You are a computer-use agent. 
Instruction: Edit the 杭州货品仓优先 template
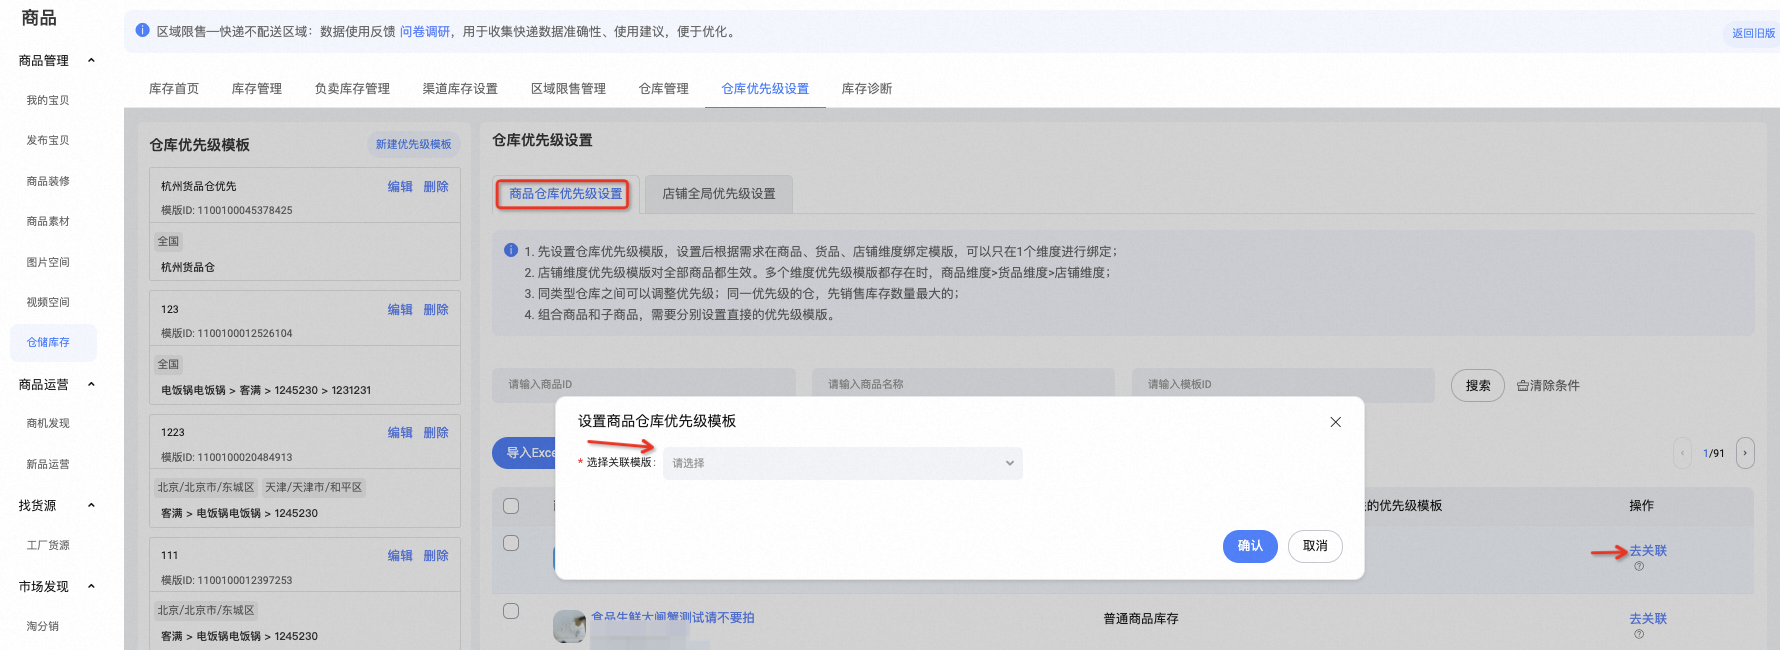coord(400,186)
